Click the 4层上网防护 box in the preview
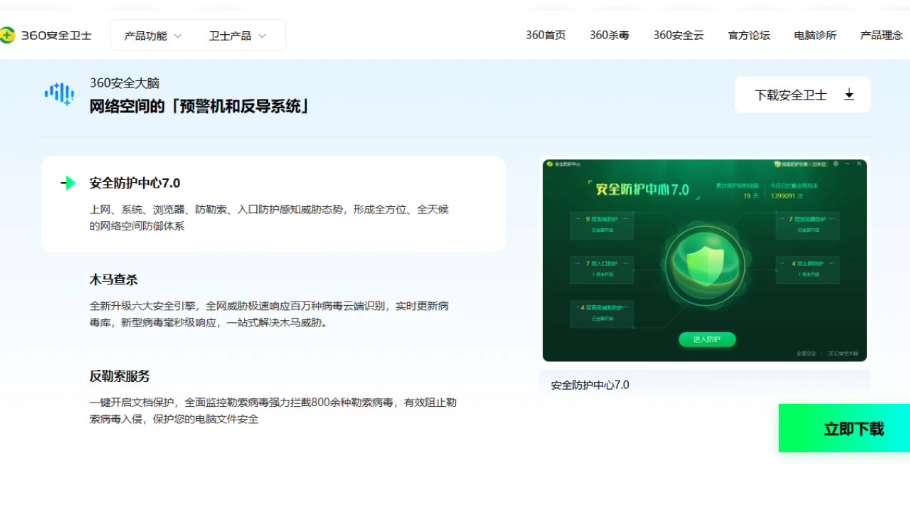Viewport: 910px width, 512px height. pos(808,269)
